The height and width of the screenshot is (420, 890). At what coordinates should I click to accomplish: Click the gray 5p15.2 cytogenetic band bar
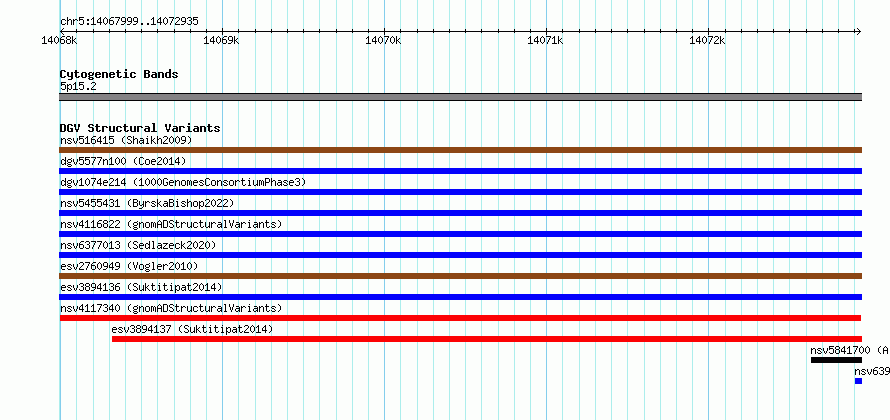460,97
